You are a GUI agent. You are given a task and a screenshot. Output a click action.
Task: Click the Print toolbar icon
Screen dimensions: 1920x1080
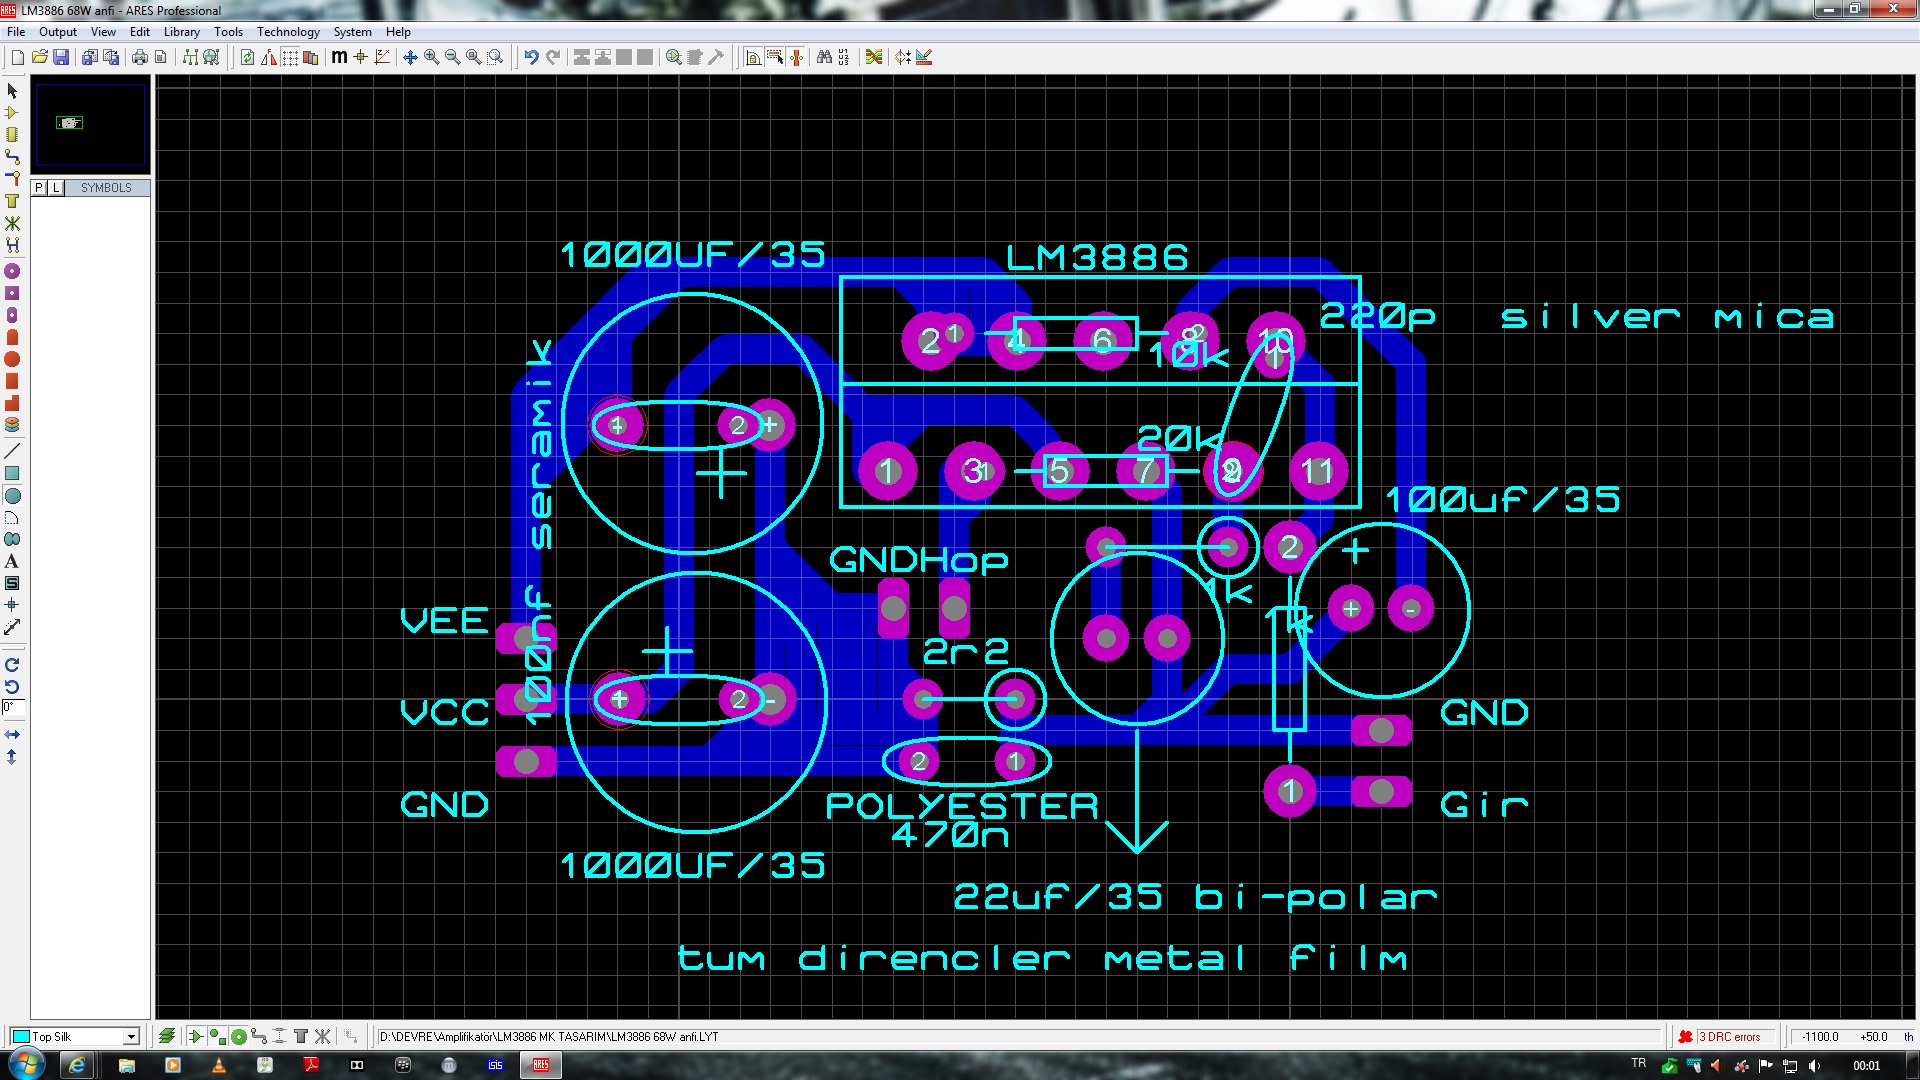139,57
